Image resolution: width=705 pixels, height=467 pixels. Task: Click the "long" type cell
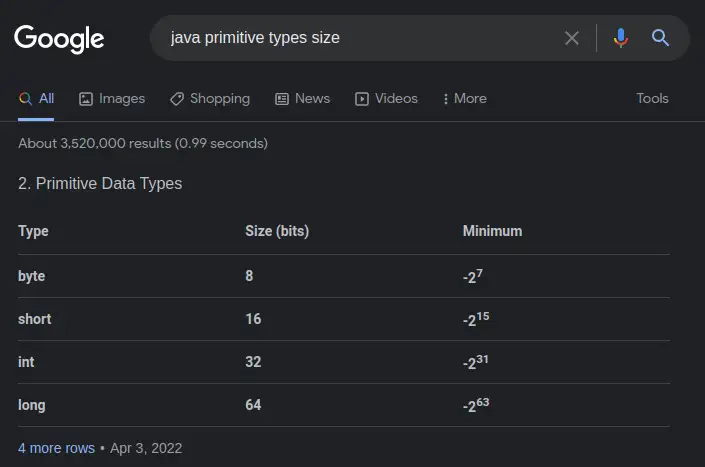(32, 405)
